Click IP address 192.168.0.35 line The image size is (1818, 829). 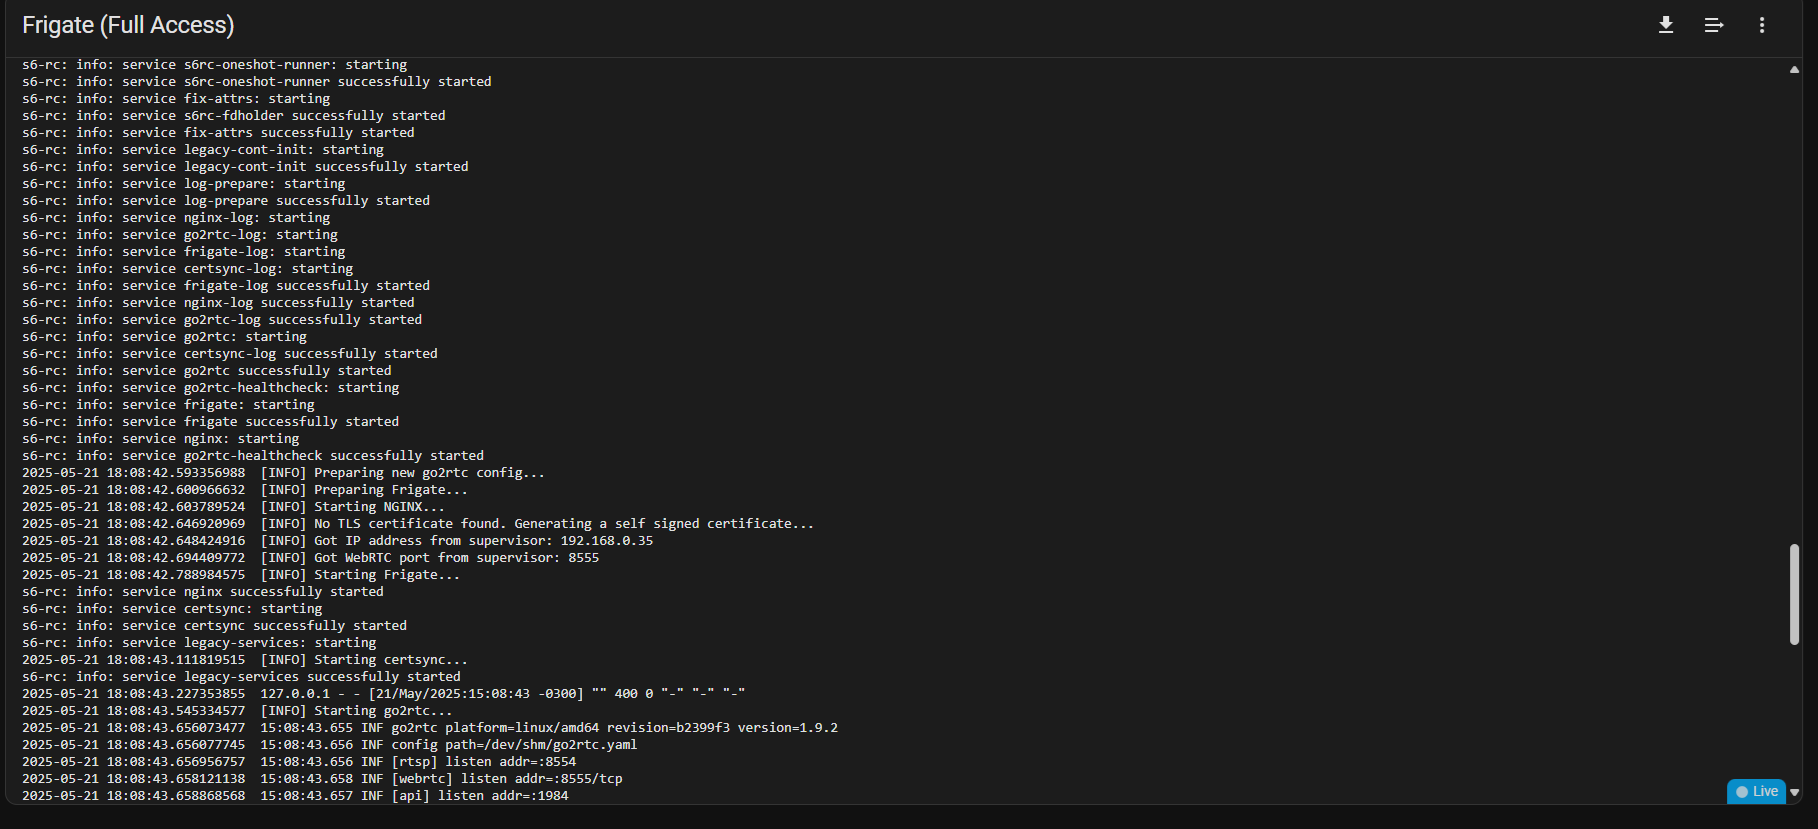click(337, 541)
